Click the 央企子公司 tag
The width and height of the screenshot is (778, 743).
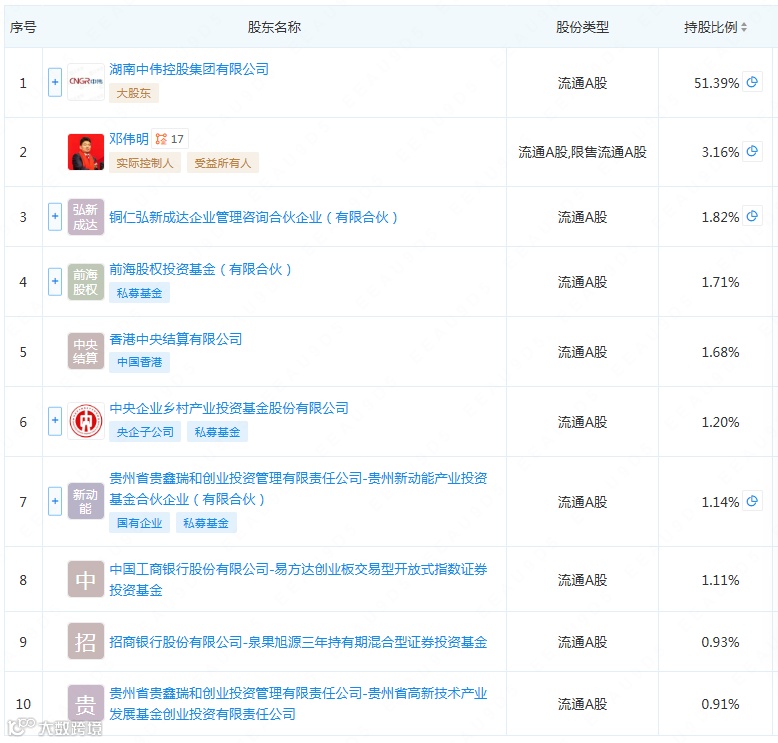(145, 432)
